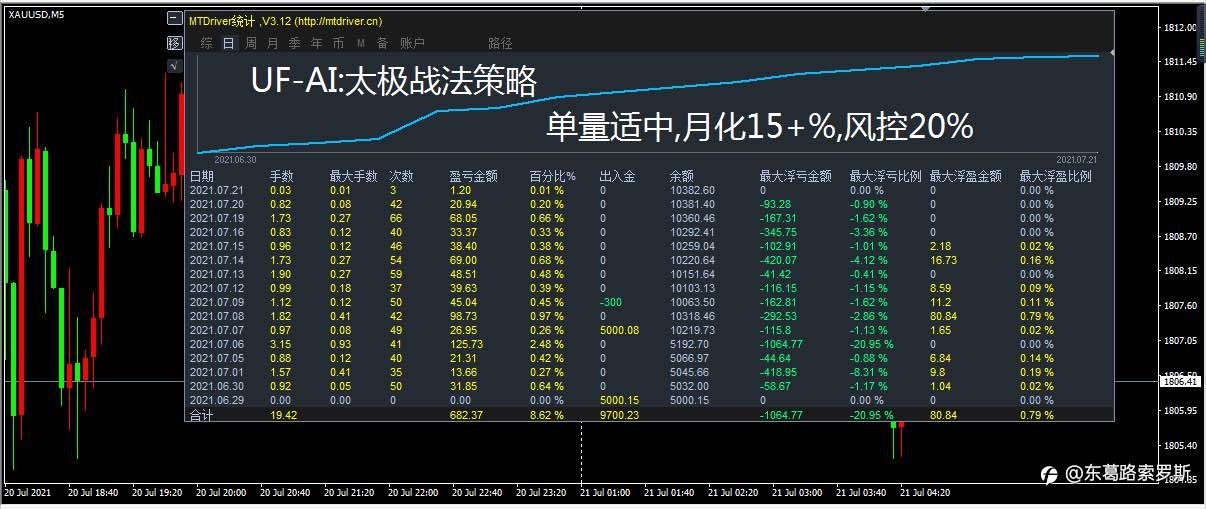Switch to the 季 quarterly tab
This screenshot has height=509, width=1206.
(294, 43)
